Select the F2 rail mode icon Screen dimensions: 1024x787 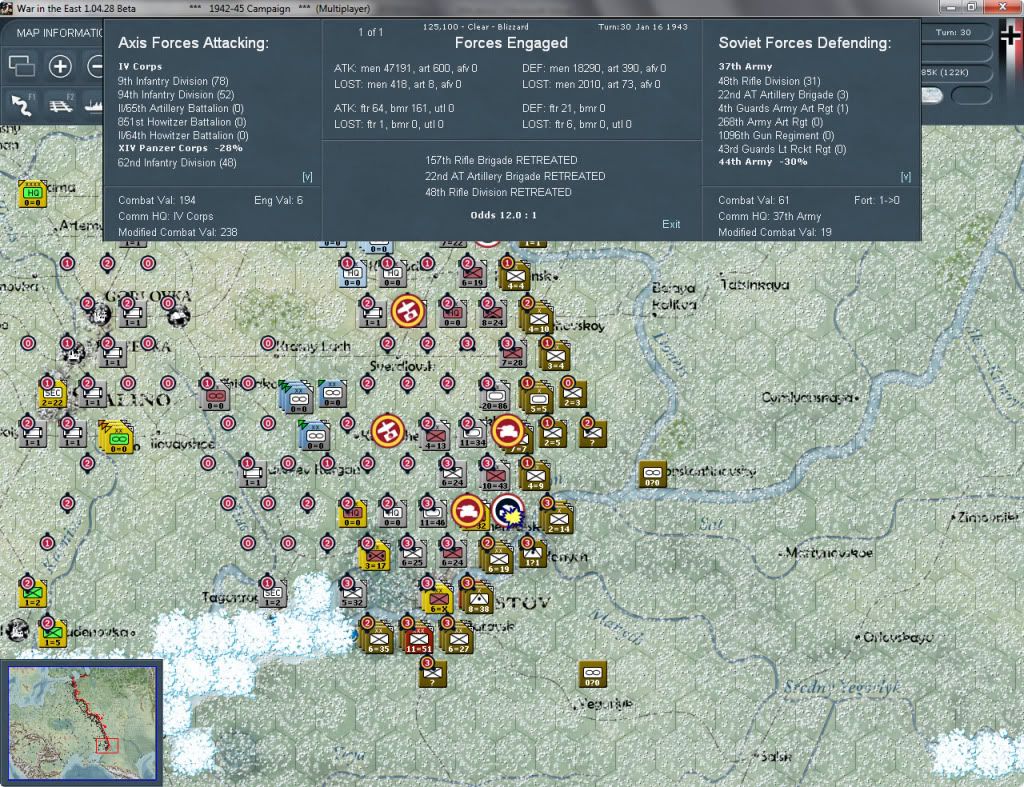point(61,104)
